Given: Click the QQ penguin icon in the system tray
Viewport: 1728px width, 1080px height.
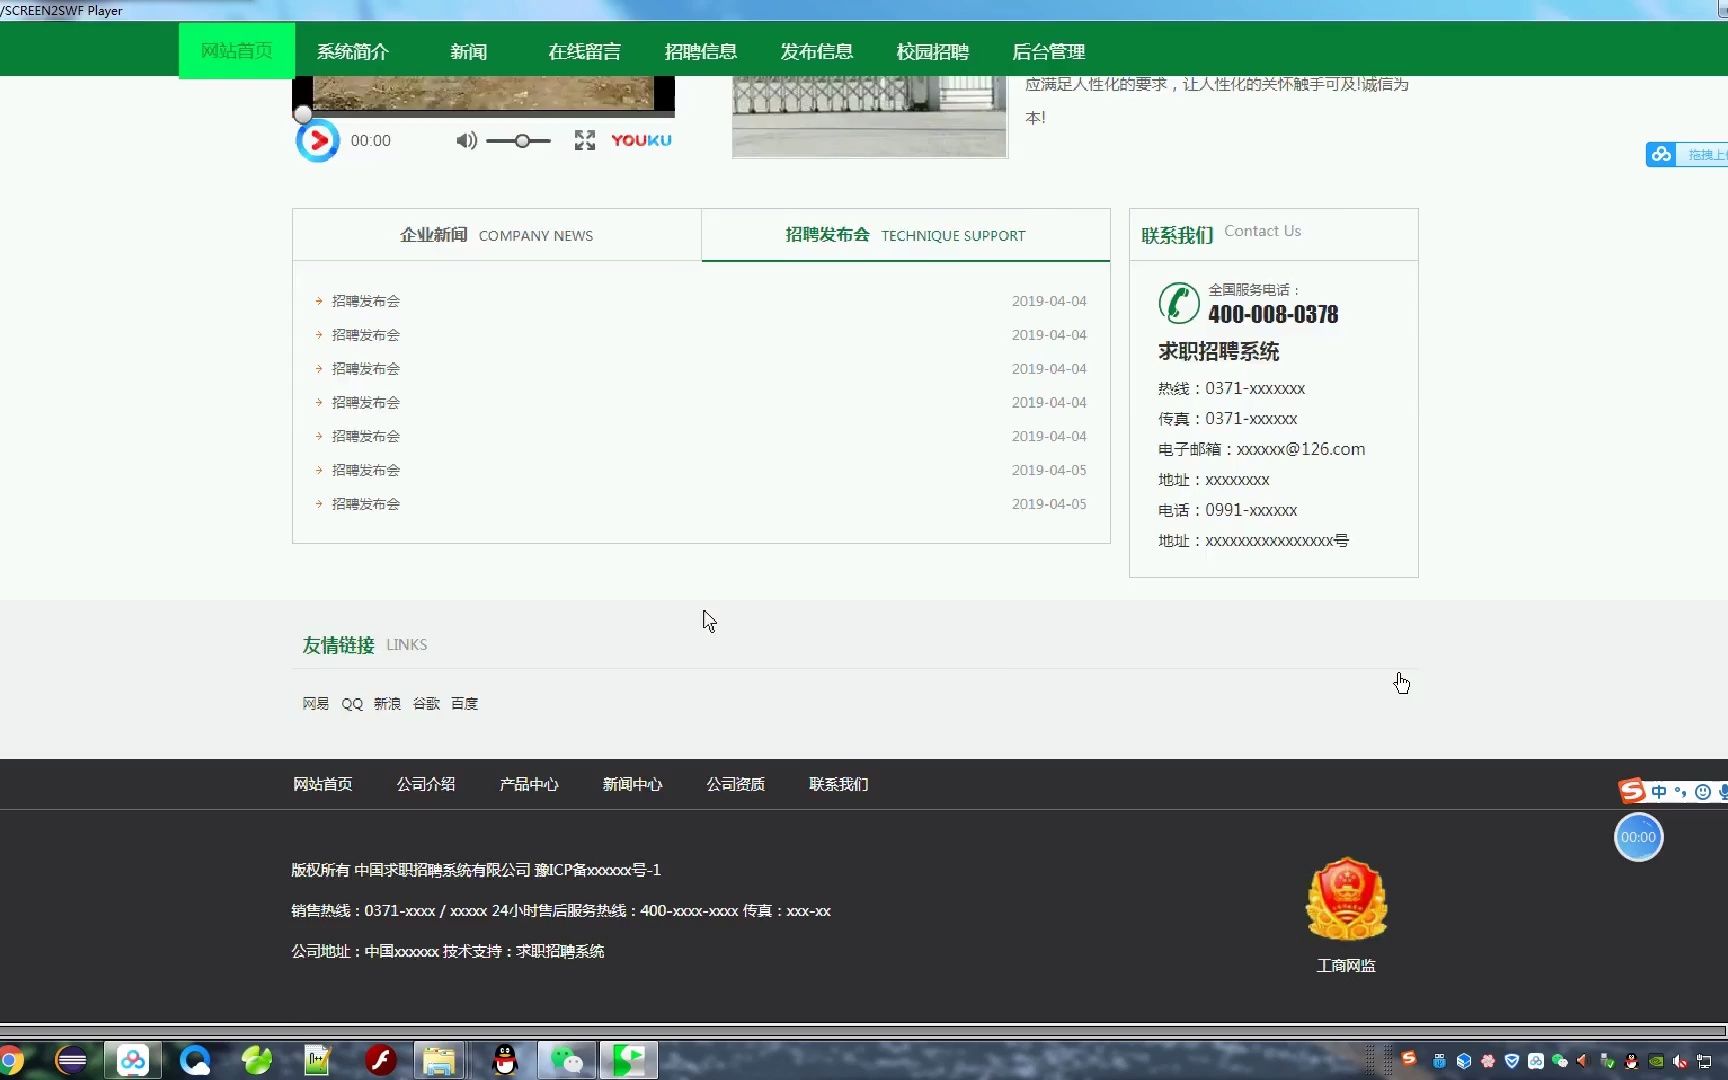Looking at the screenshot, I should 1630,1060.
